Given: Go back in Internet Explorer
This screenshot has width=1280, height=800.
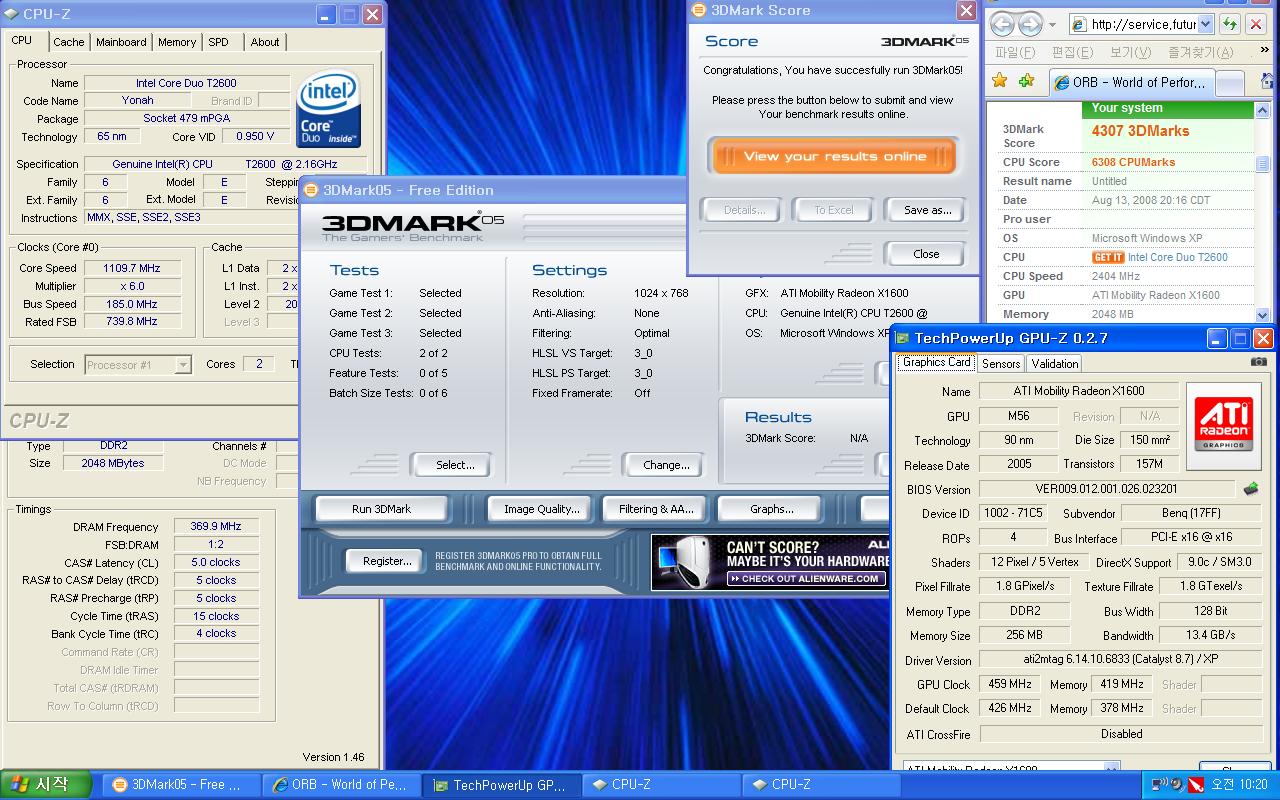Looking at the screenshot, I should pos(1002,24).
